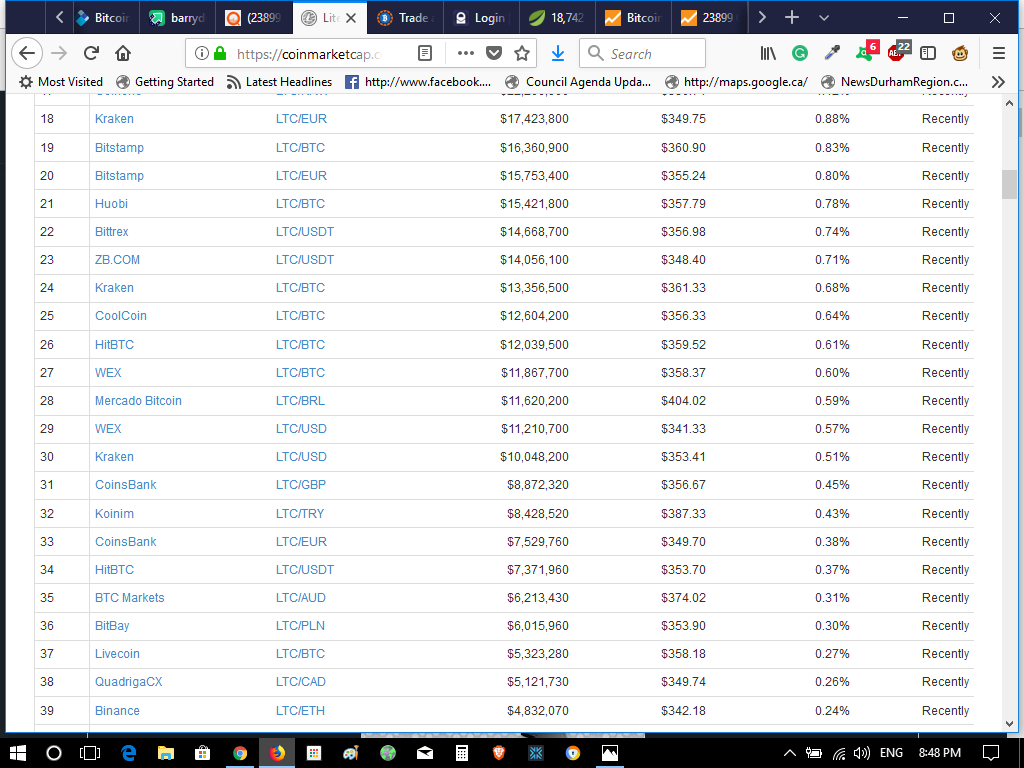
Task: Open Windows Start menu
Action: [18, 753]
